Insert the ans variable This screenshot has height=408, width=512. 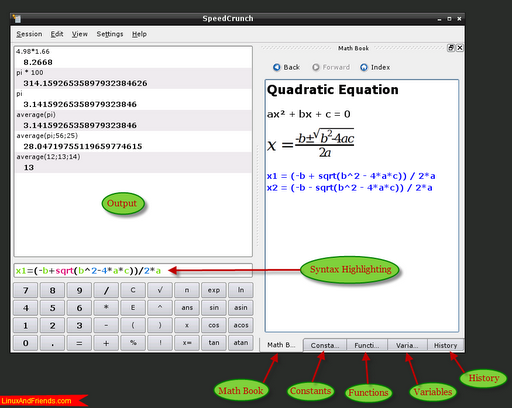coord(187,308)
